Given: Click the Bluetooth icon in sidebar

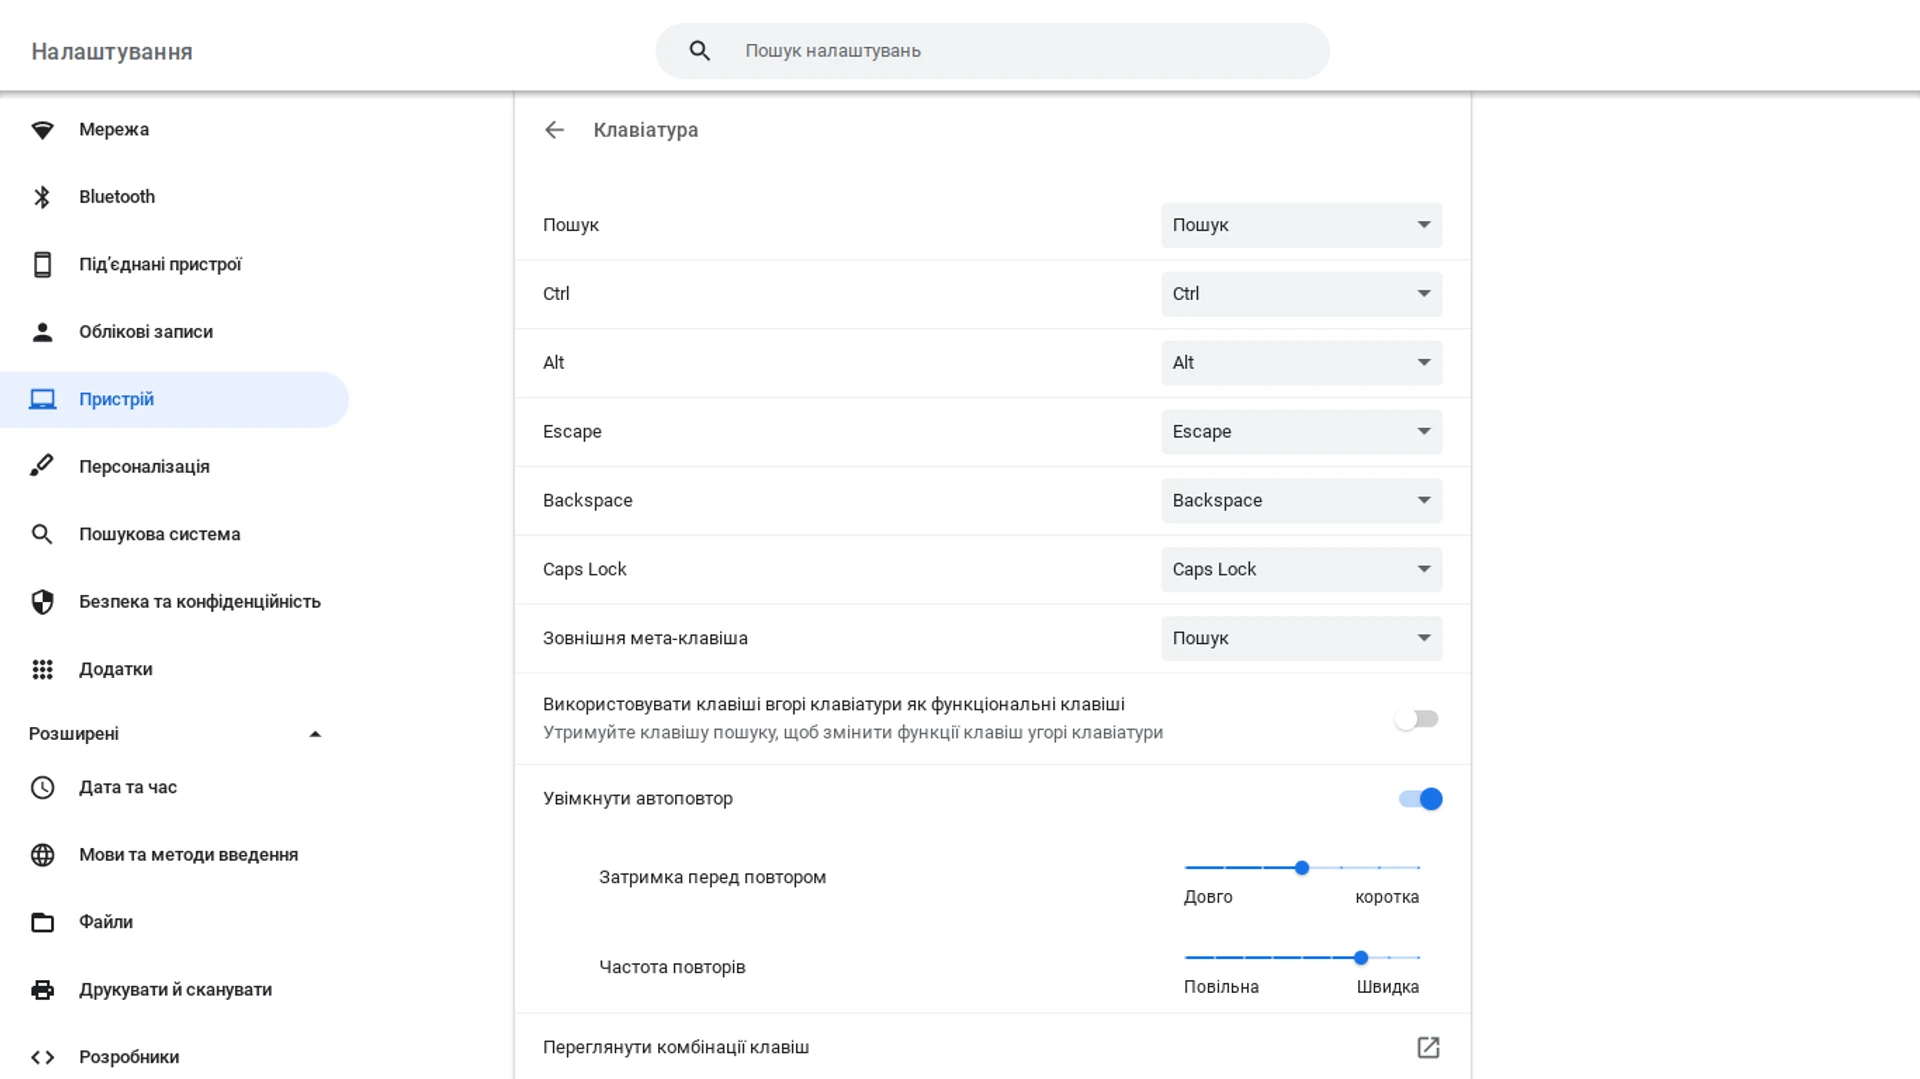Looking at the screenshot, I should tap(42, 197).
